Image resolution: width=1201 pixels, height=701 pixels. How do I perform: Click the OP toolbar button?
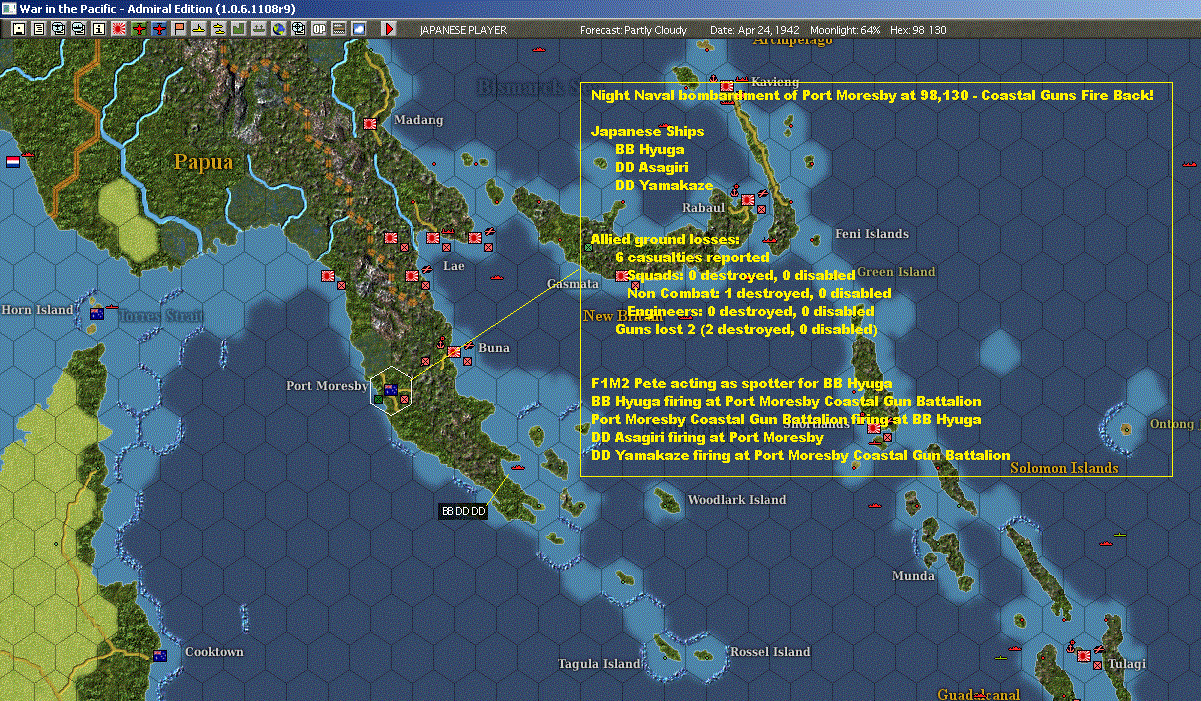point(319,30)
